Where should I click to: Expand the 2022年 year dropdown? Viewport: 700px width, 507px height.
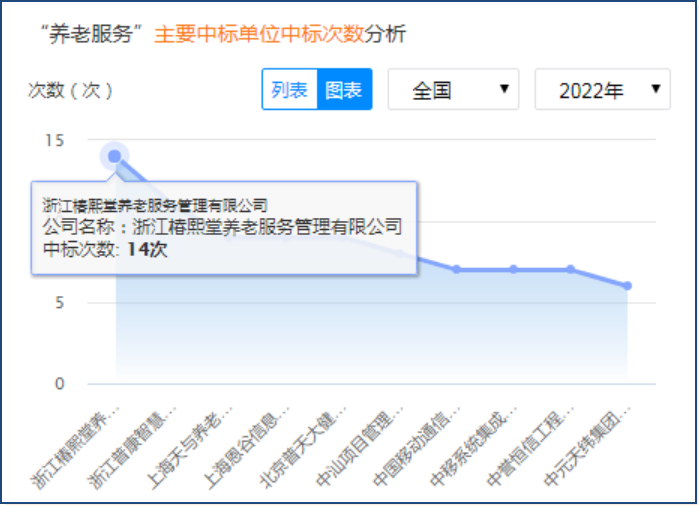click(602, 90)
